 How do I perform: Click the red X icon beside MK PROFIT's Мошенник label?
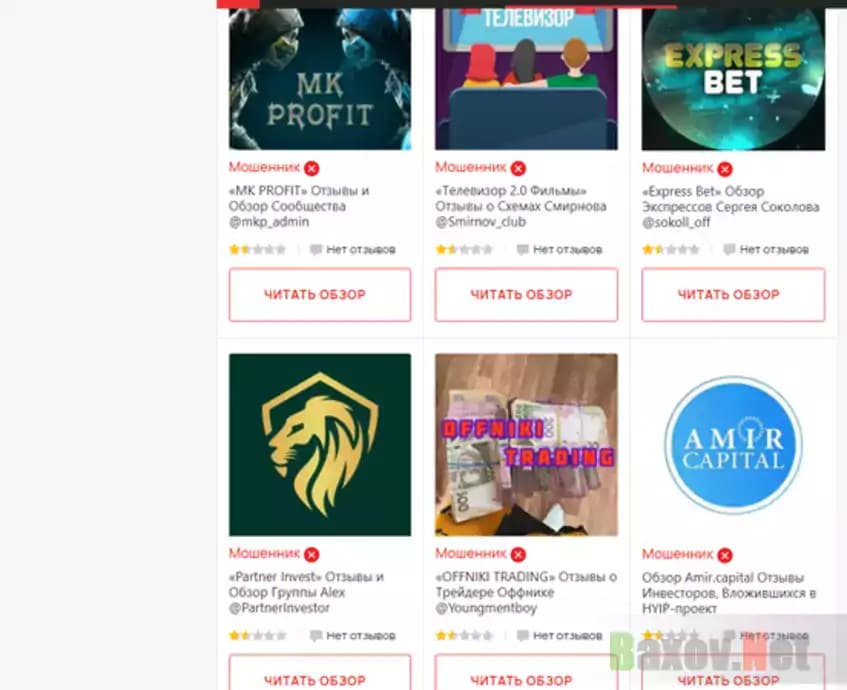(312, 169)
